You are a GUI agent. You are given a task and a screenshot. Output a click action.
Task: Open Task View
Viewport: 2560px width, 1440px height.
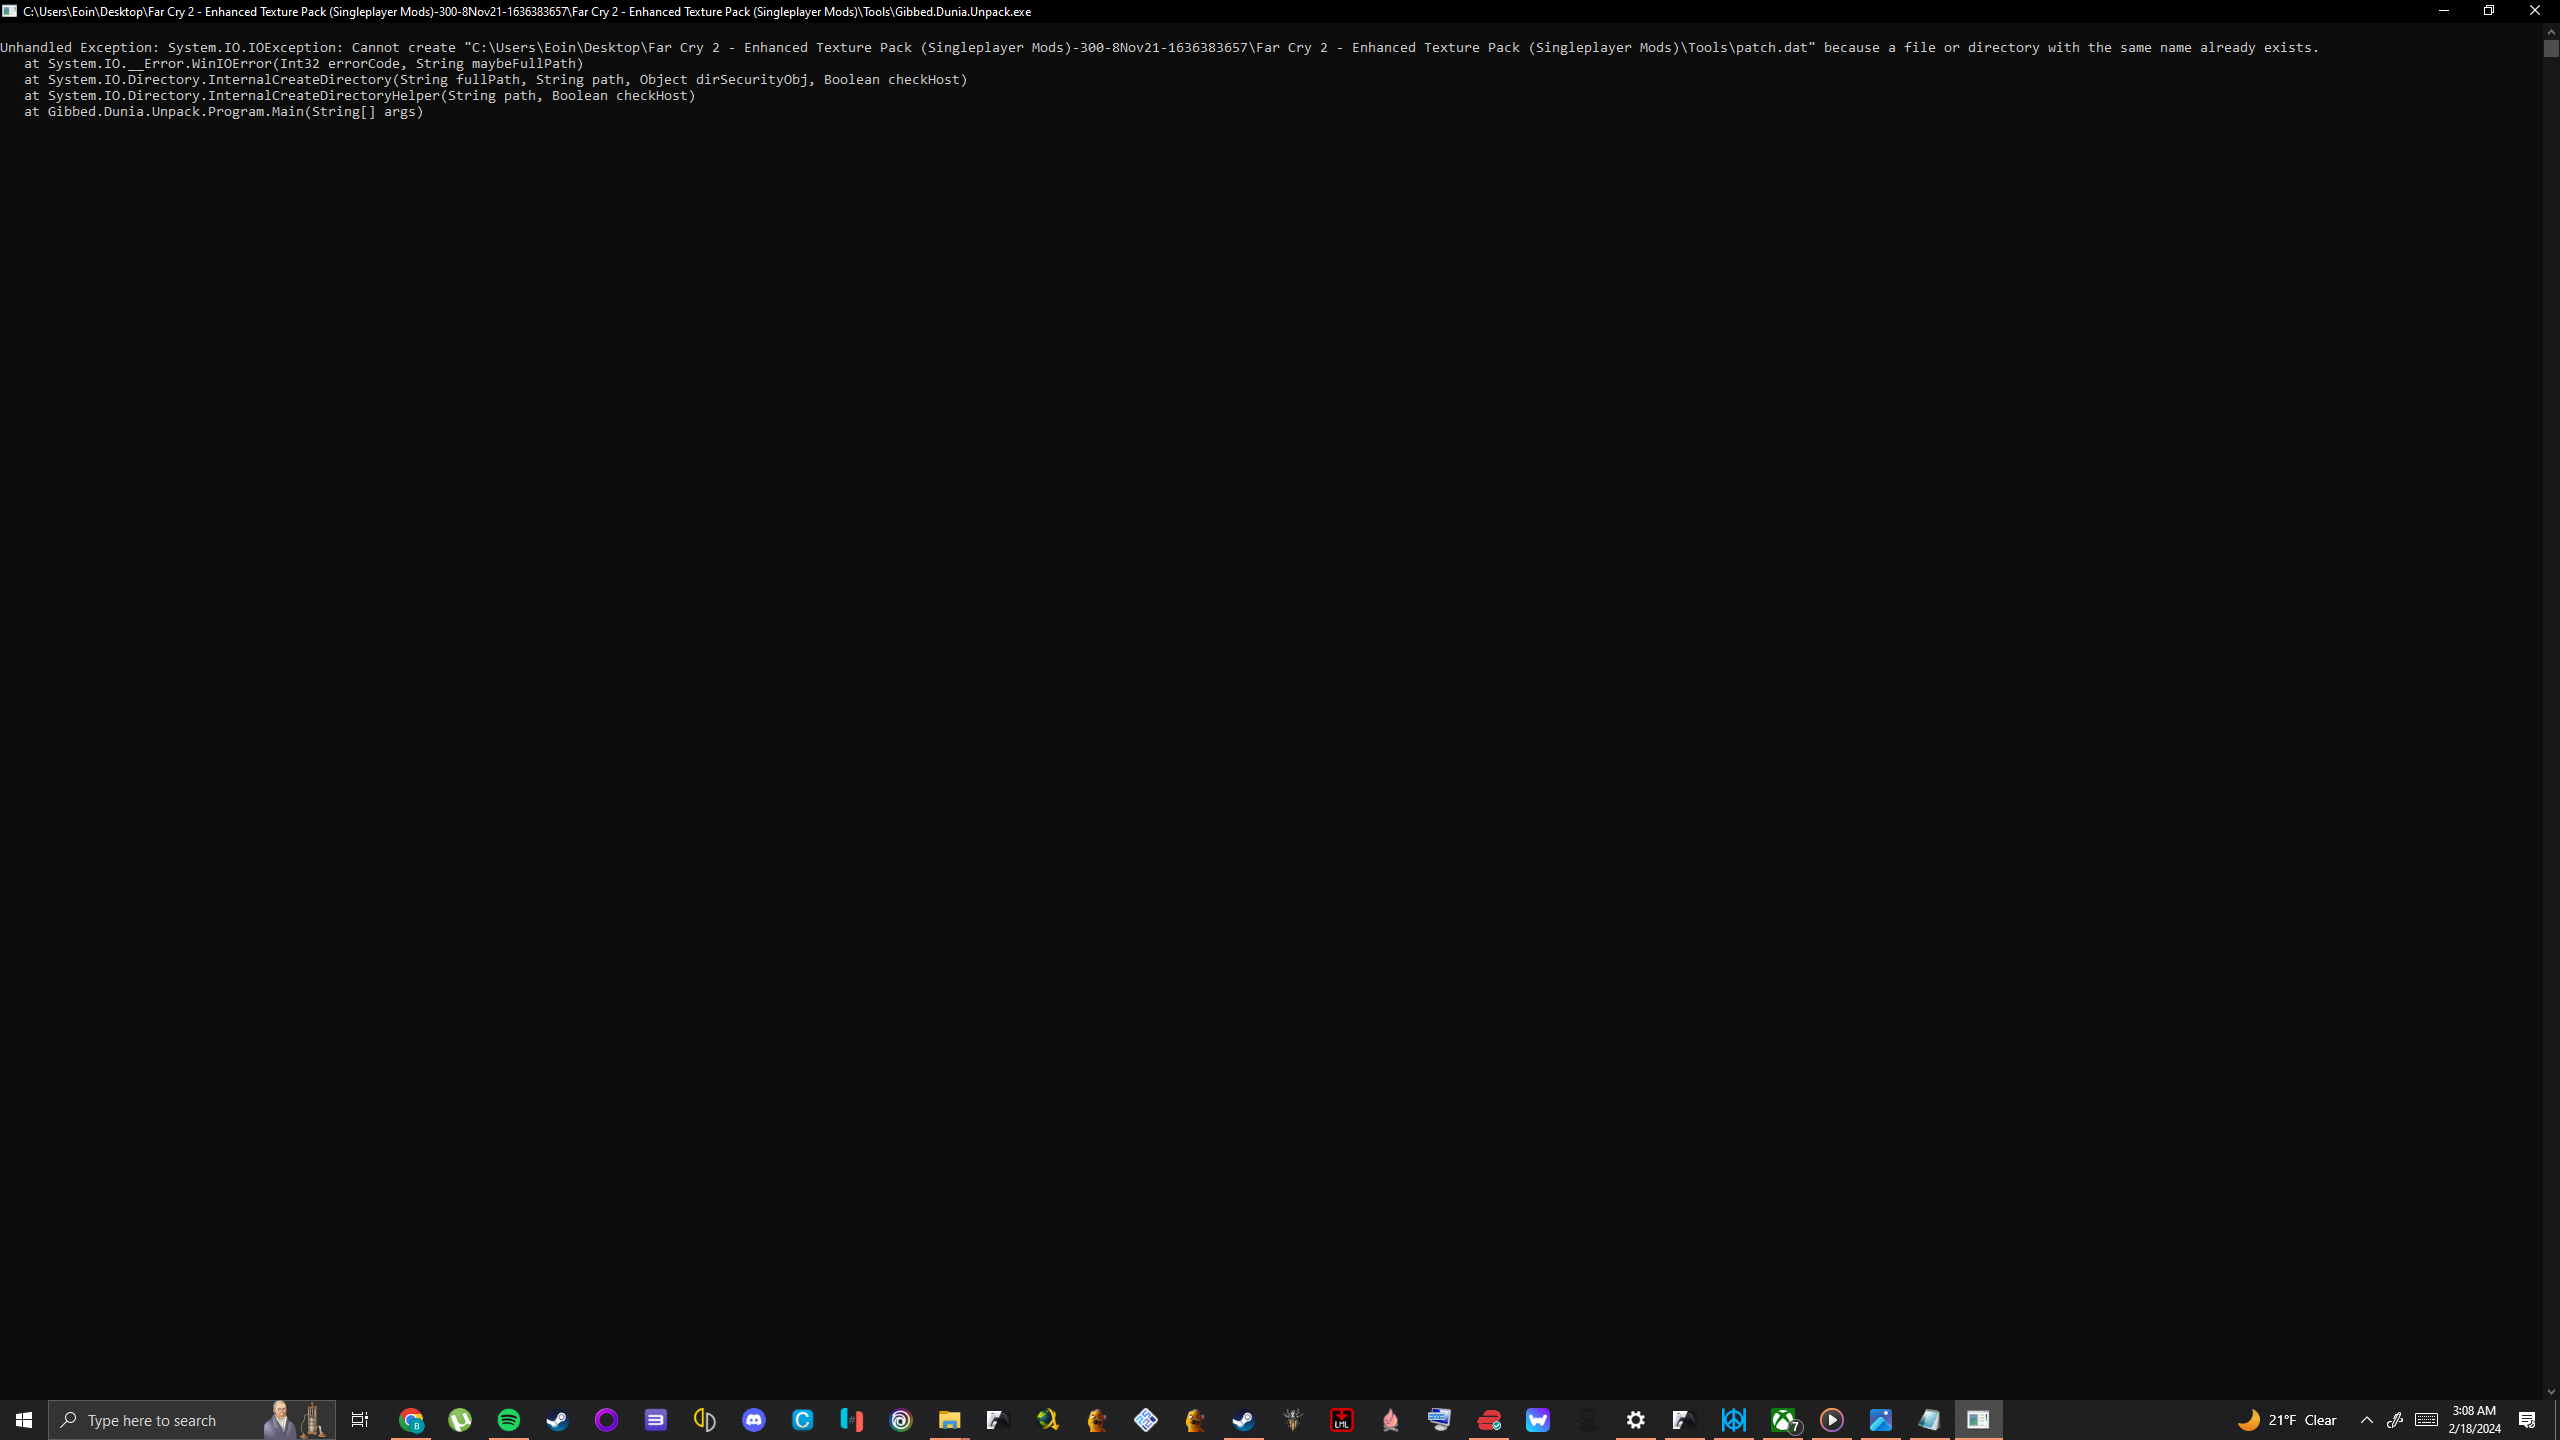coord(360,1420)
